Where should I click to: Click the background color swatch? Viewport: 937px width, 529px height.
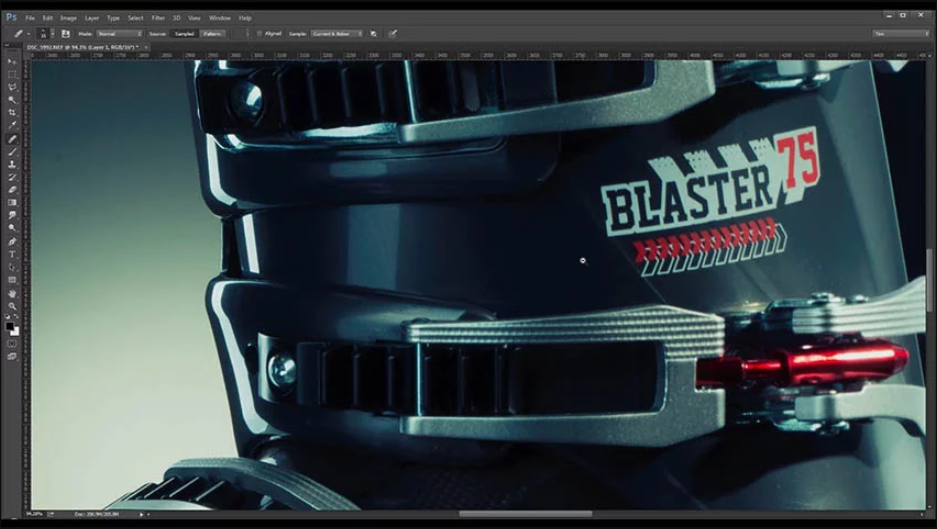15,332
